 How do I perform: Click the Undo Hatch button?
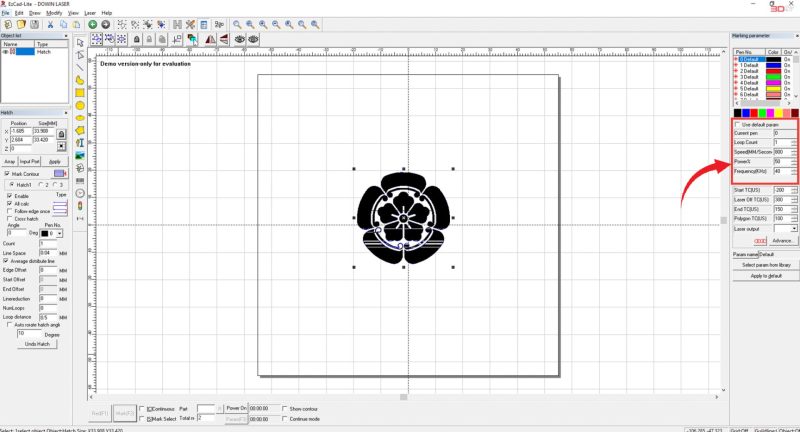(x=37, y=344)
